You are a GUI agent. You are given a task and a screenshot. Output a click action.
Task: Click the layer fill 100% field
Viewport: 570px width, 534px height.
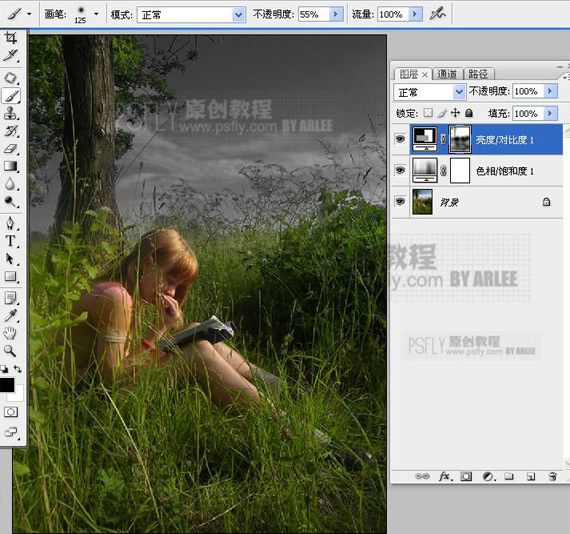click(x=528, y=113)
